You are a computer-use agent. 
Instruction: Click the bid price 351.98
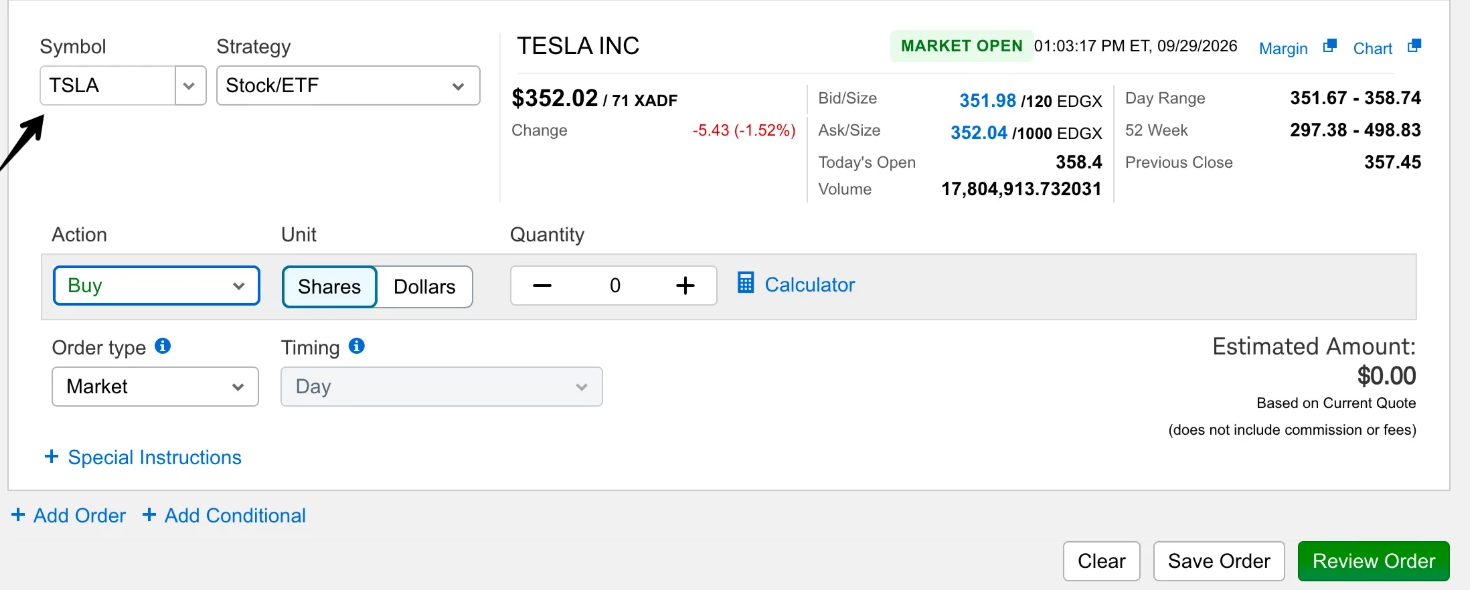click(x=988, y=101)
